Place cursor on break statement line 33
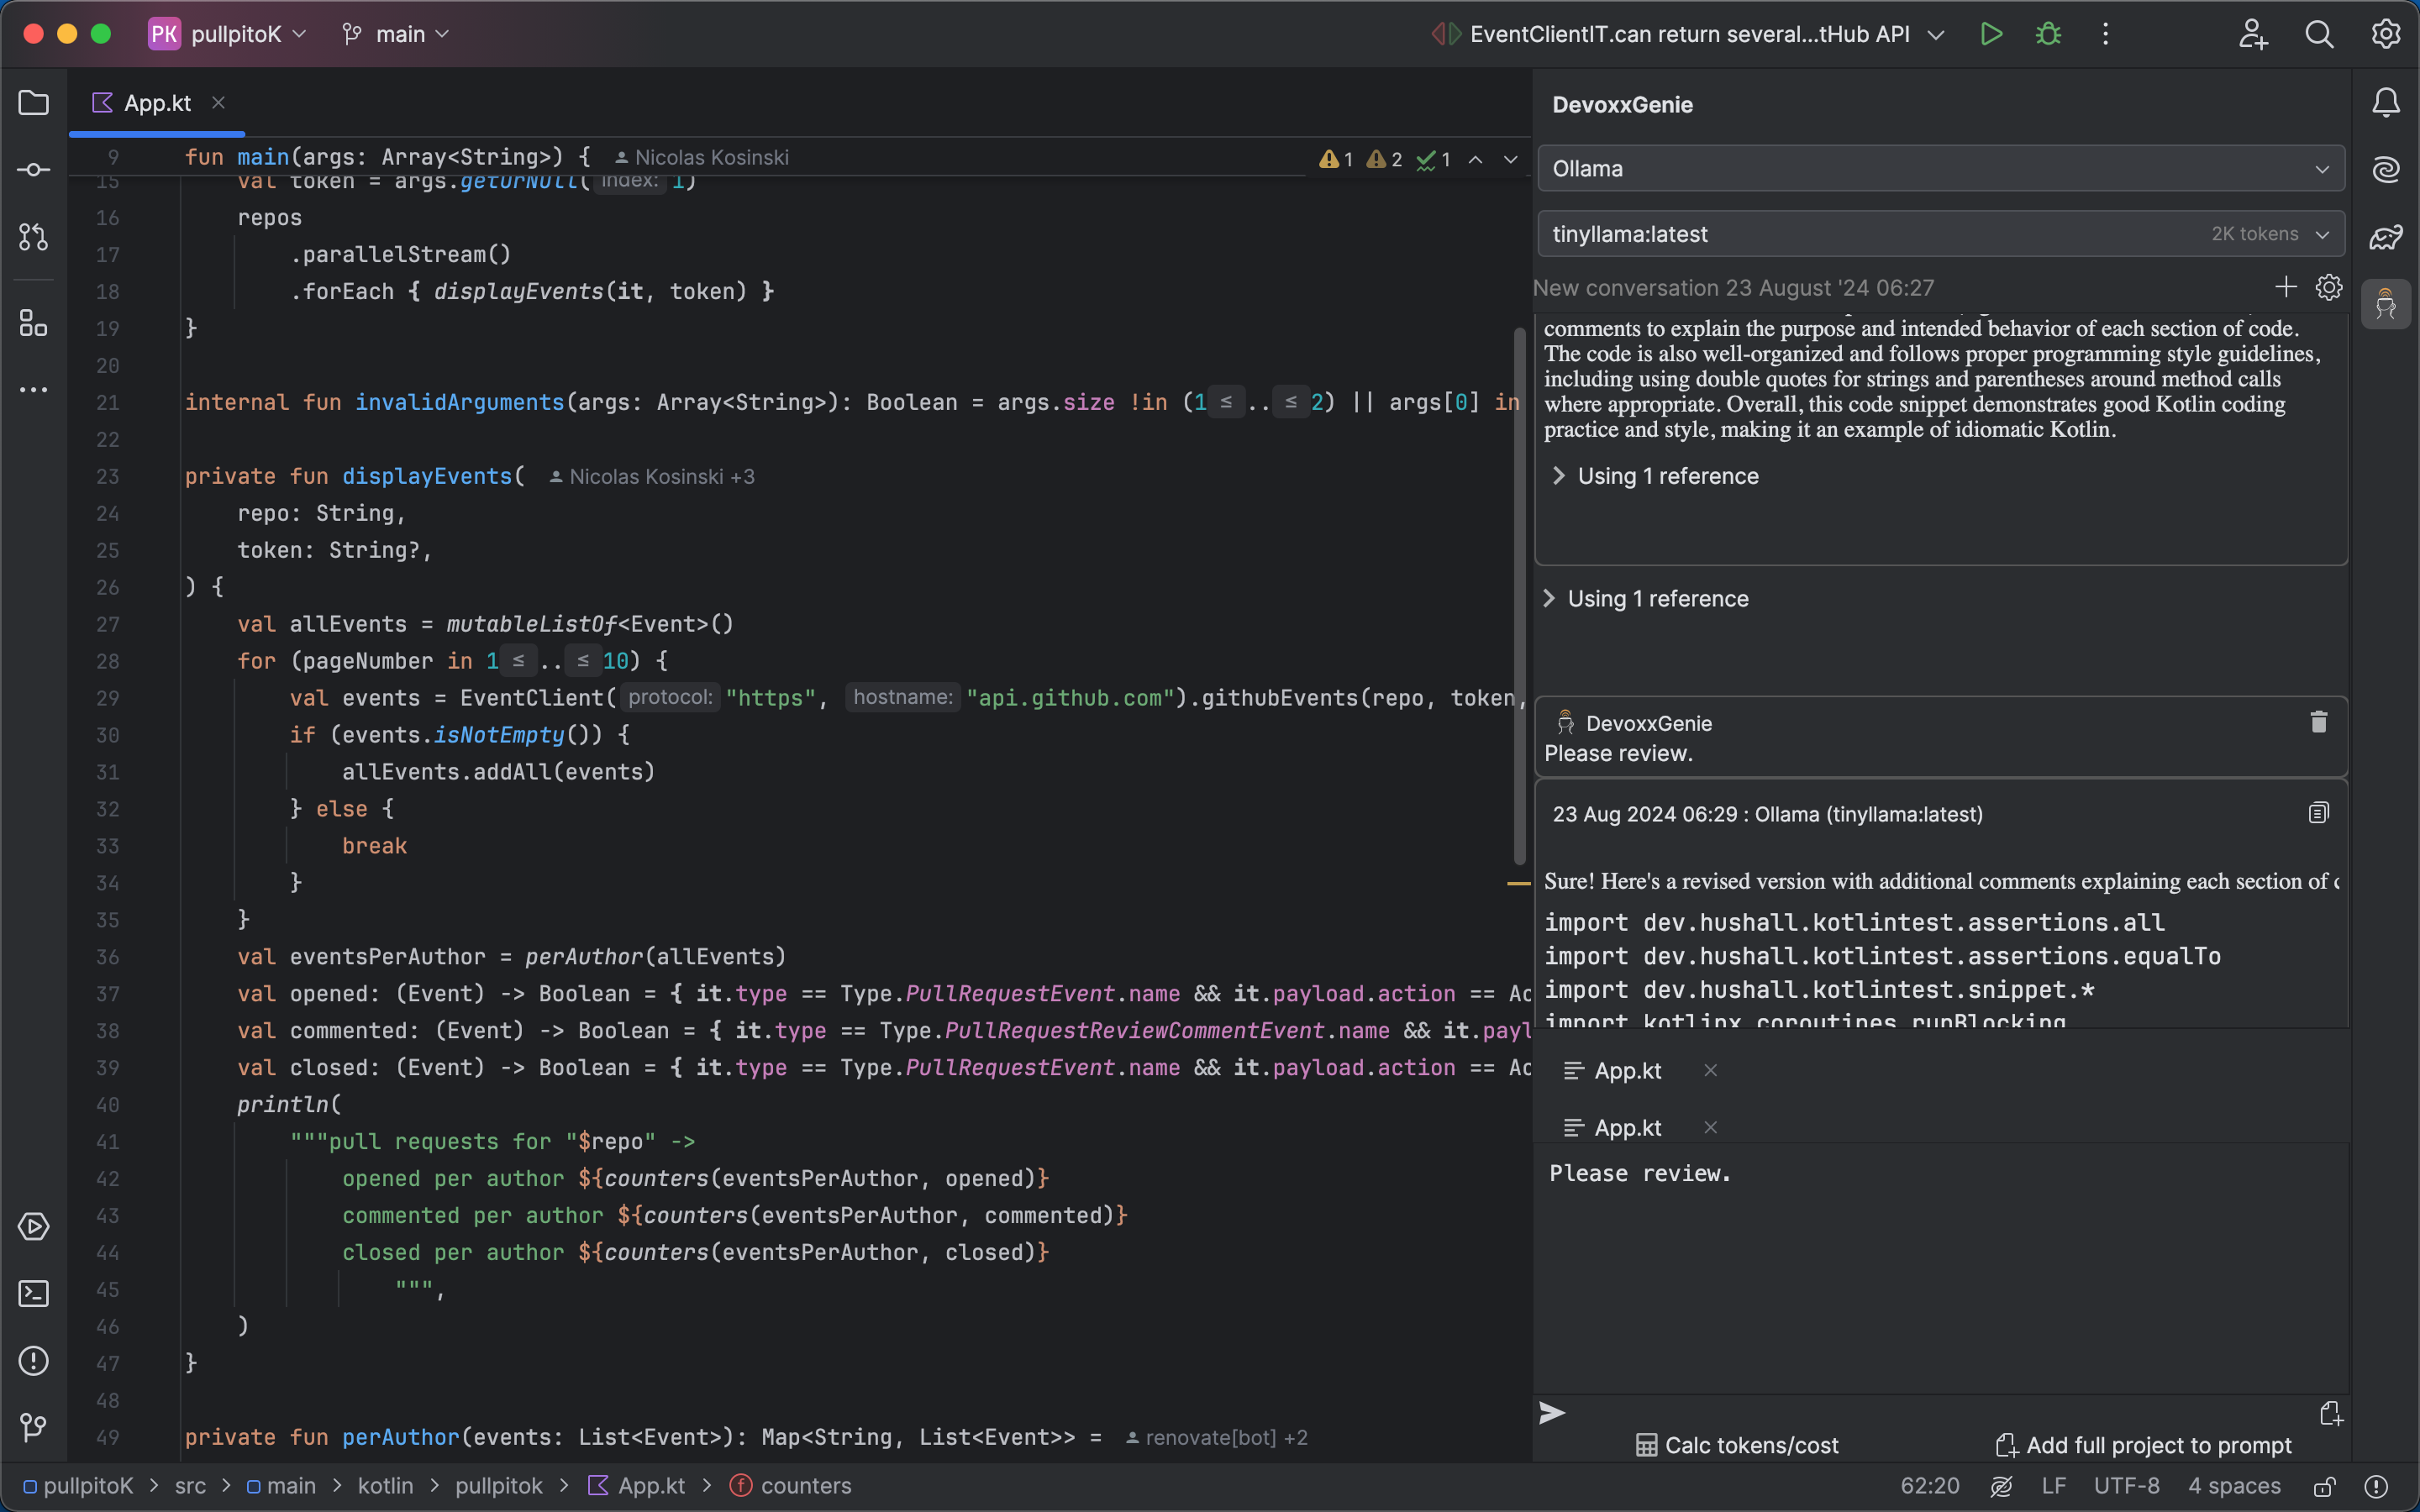This screenshot has width=2420, height=1512. pyautogui.click(x=374, y=846)
